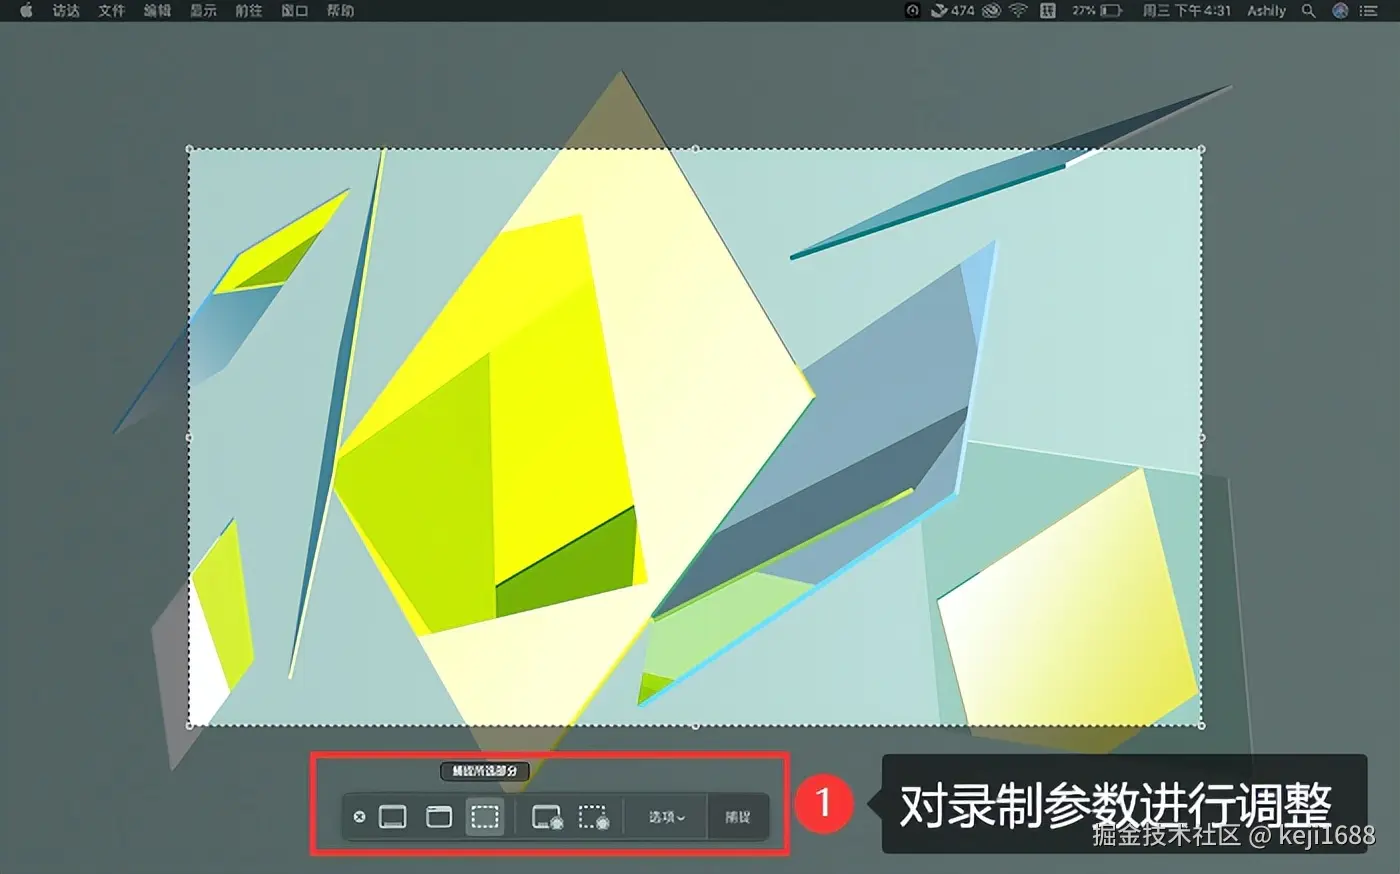
Task: Open the Ashily user menu
Action: 1267,10
